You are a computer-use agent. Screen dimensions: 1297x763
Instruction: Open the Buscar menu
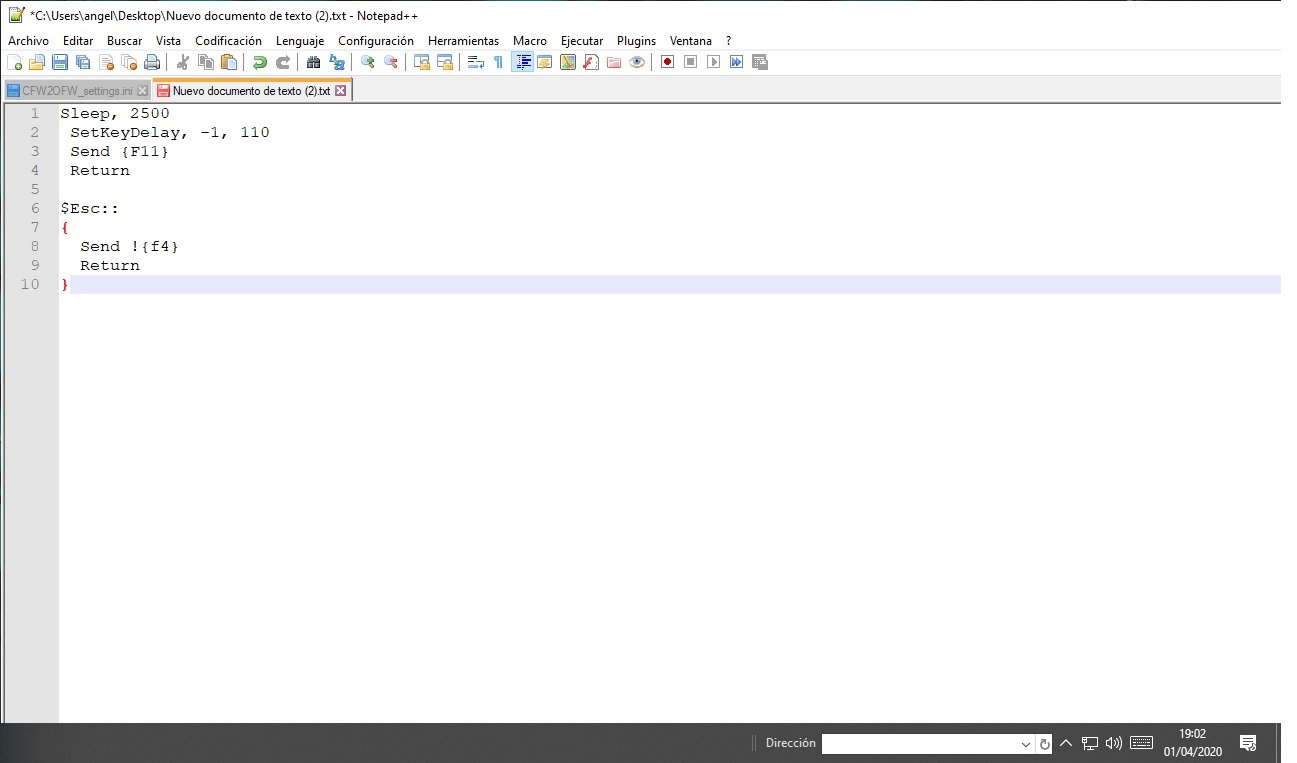point(125,41)
